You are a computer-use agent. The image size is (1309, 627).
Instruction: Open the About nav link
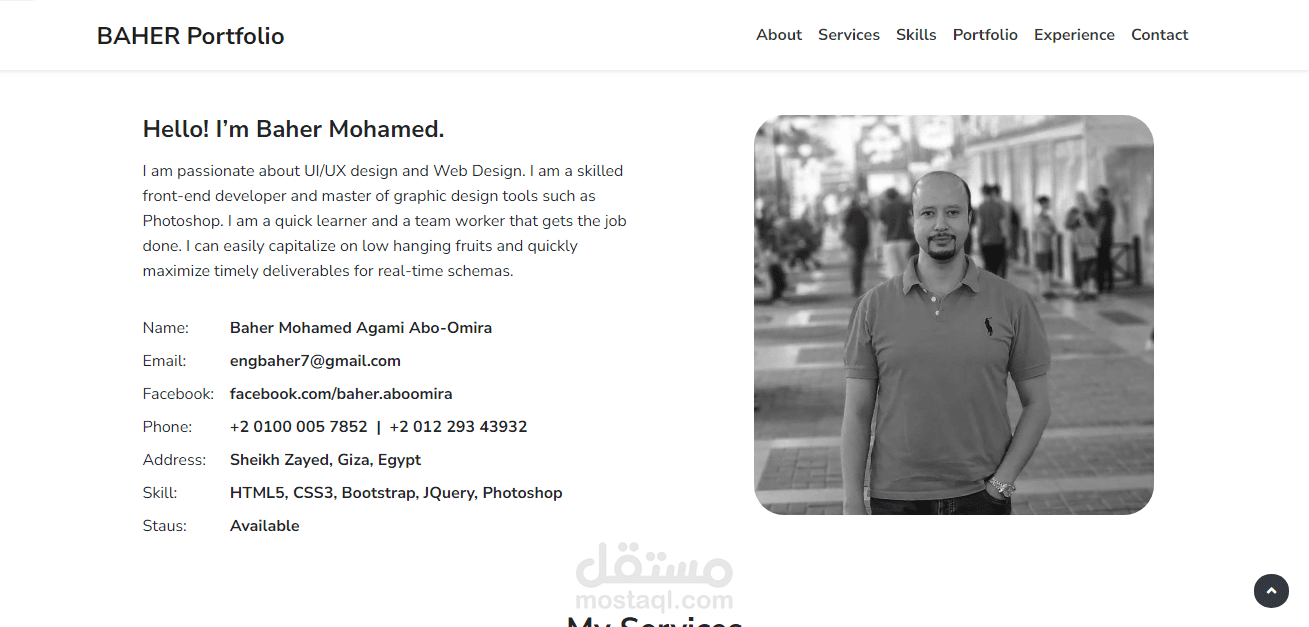coord(779,35)
